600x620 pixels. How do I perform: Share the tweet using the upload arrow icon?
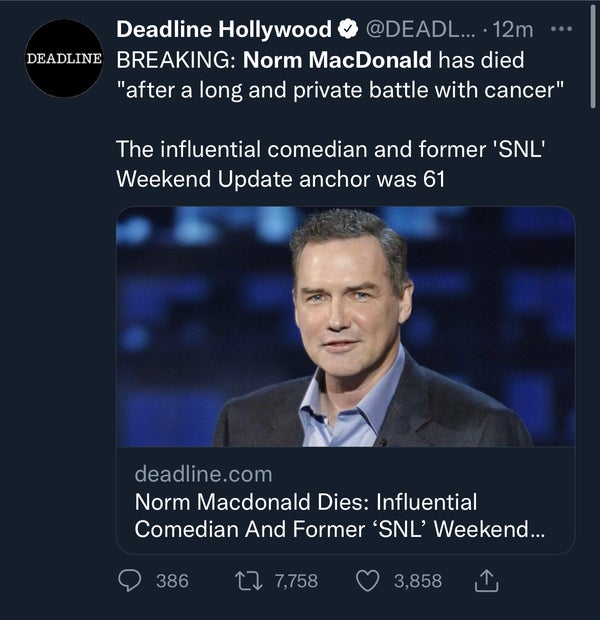point(489,581)
